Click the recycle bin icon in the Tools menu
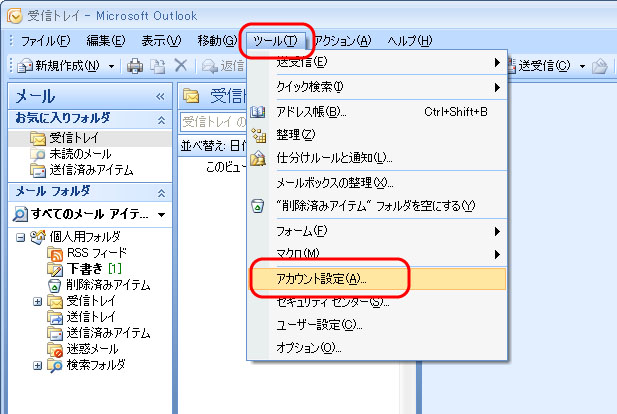The height and width of the screenshot is (414, 617). coord(257,206)
